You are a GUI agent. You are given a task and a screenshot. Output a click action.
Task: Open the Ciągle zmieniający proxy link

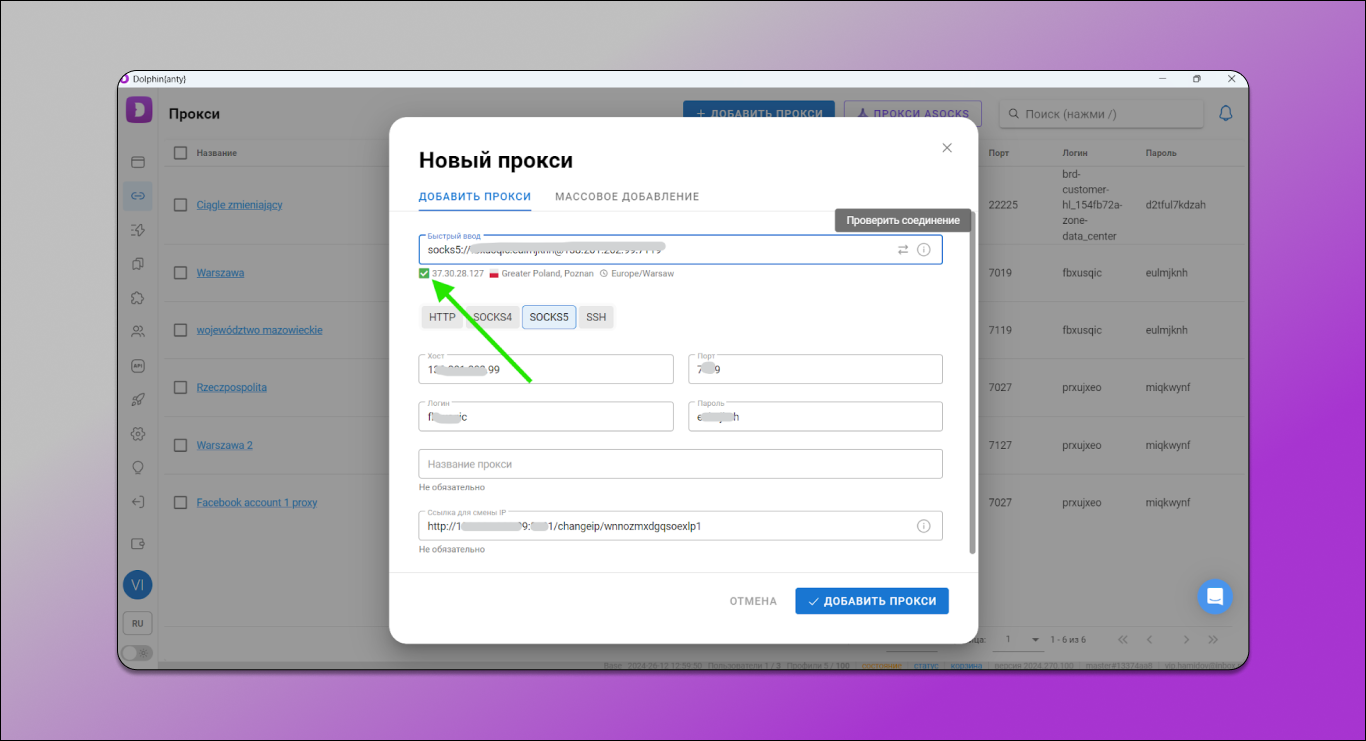[239, 205]
